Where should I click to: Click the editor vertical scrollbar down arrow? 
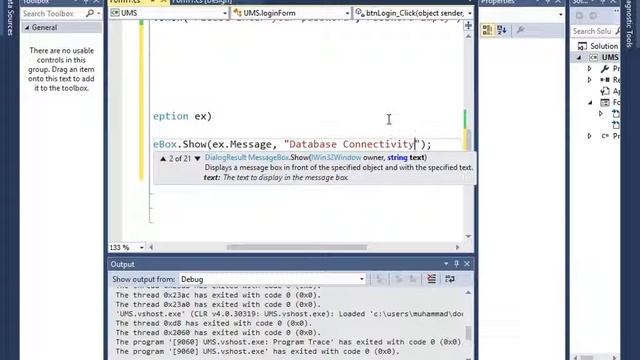point(468,236)
